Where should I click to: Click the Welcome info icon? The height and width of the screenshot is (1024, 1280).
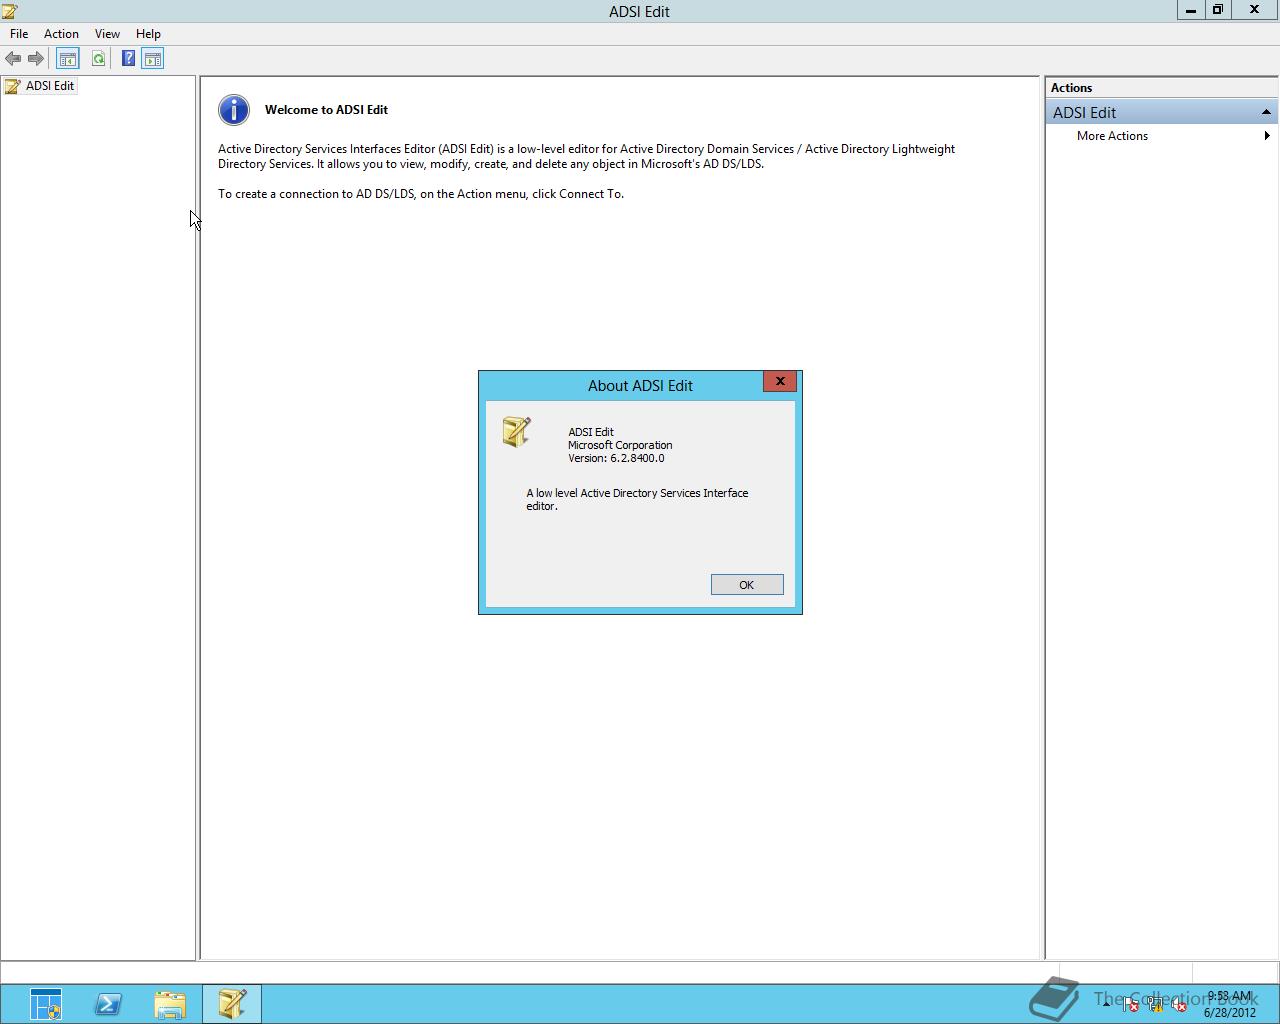click(x=234, y=110)
